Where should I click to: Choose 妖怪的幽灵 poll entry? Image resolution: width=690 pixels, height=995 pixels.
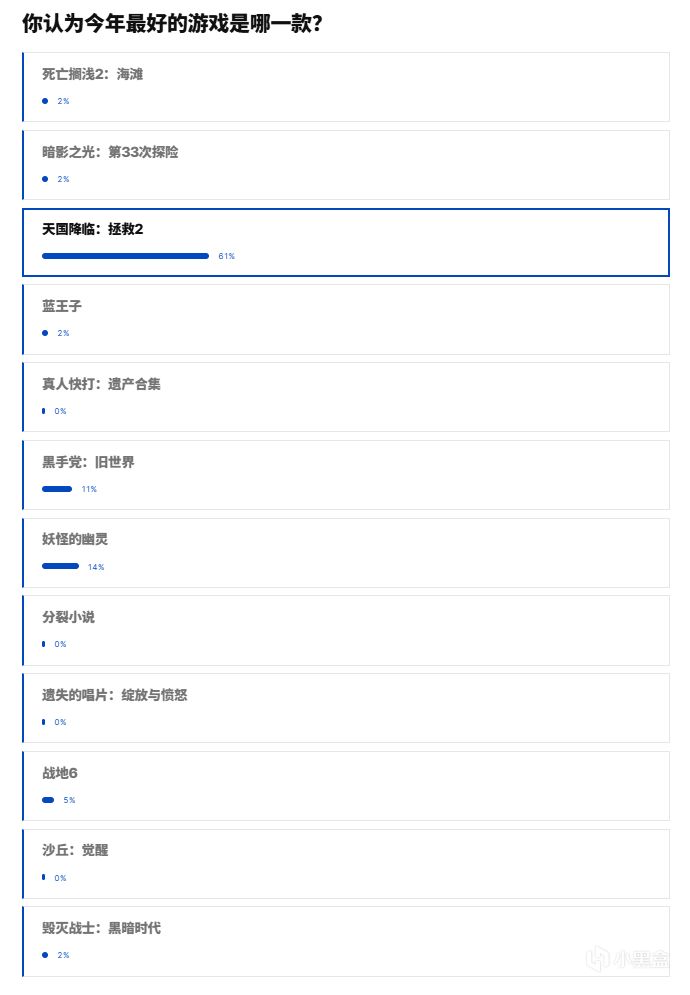(x=345, y=552)
